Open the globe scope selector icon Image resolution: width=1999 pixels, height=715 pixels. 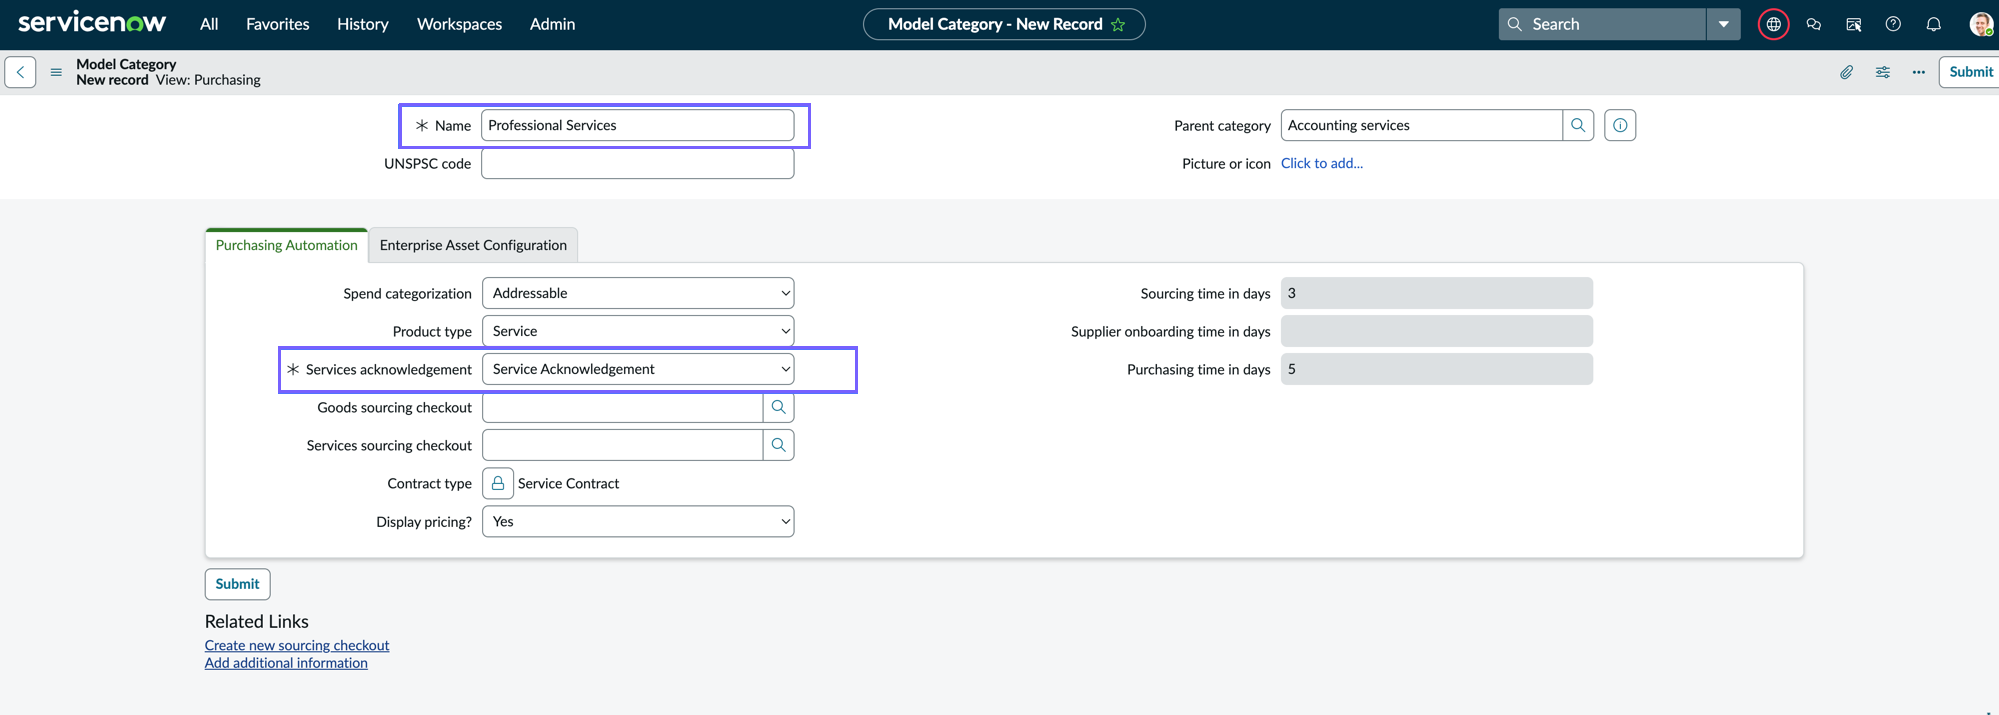point(1773,24)
